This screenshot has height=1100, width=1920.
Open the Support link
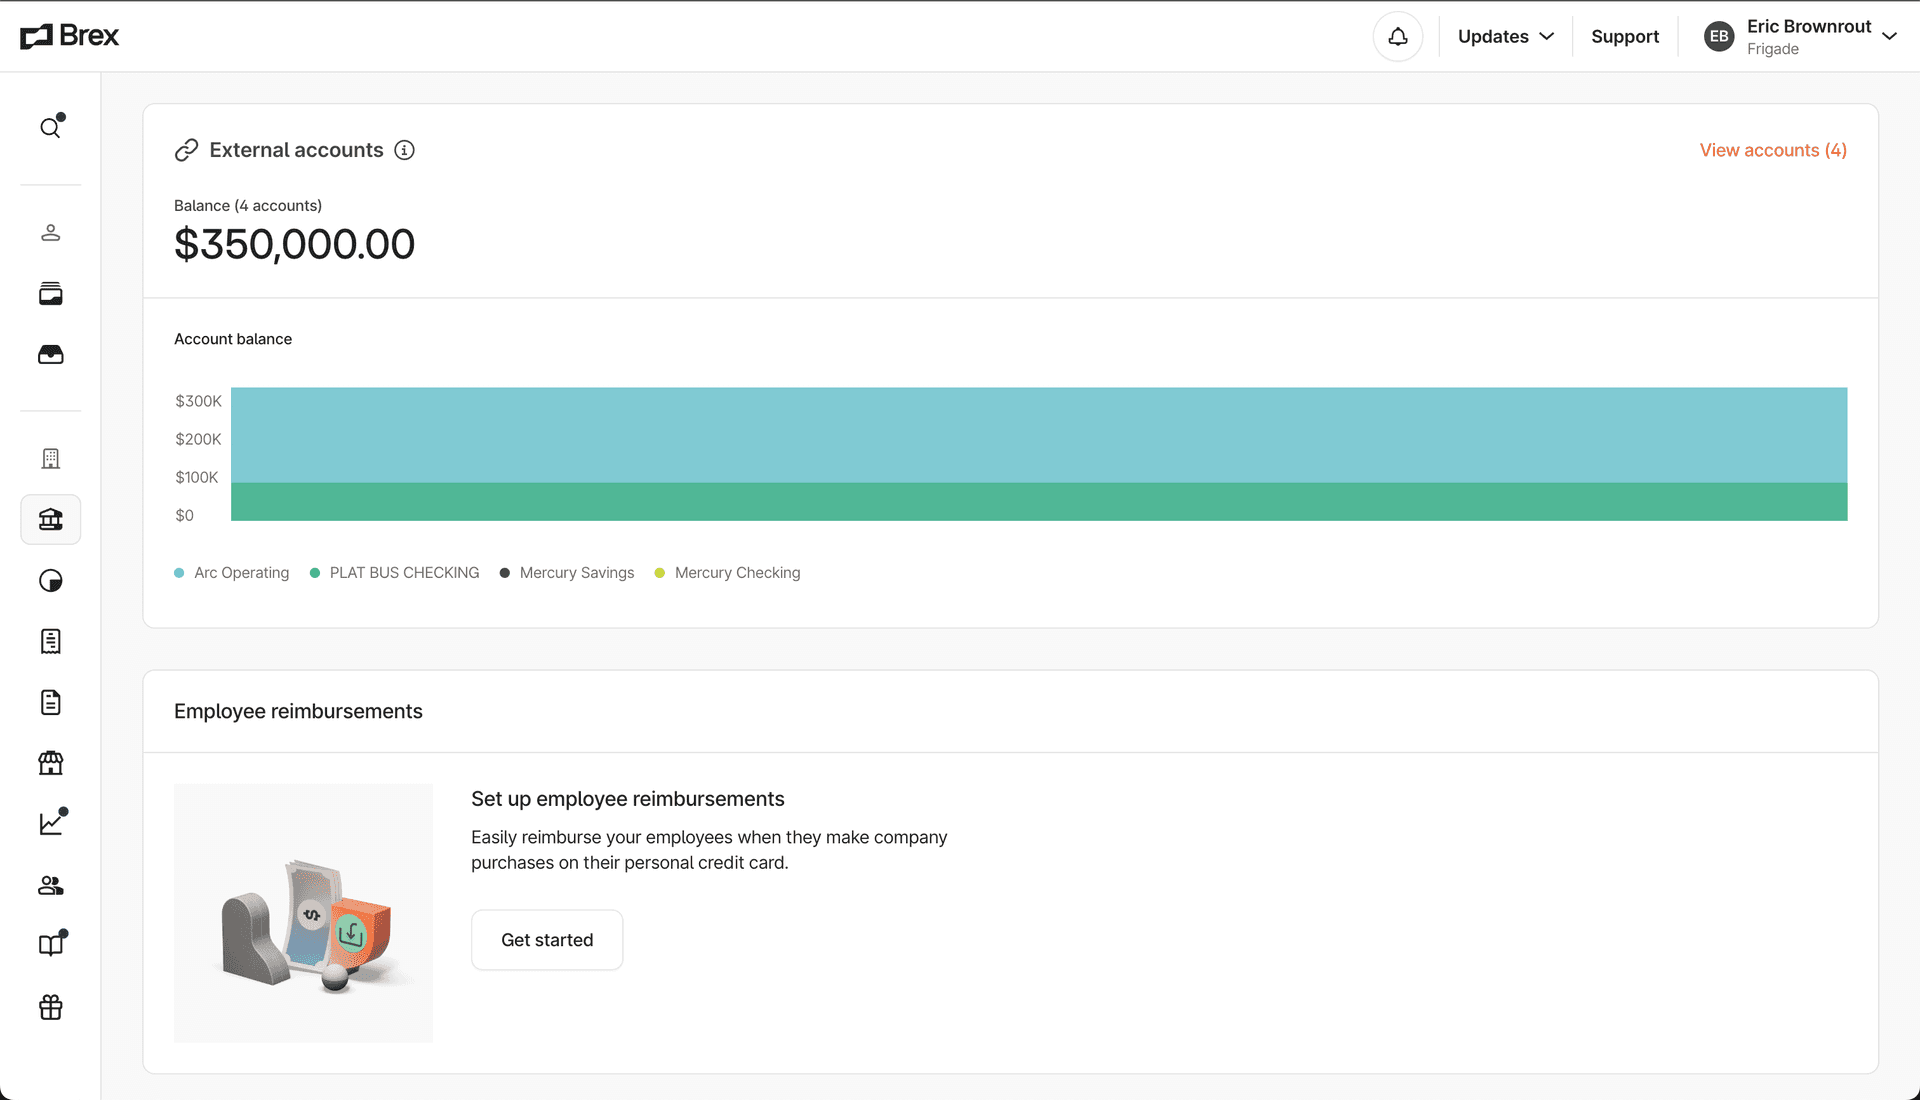(x=1625, y=37)
